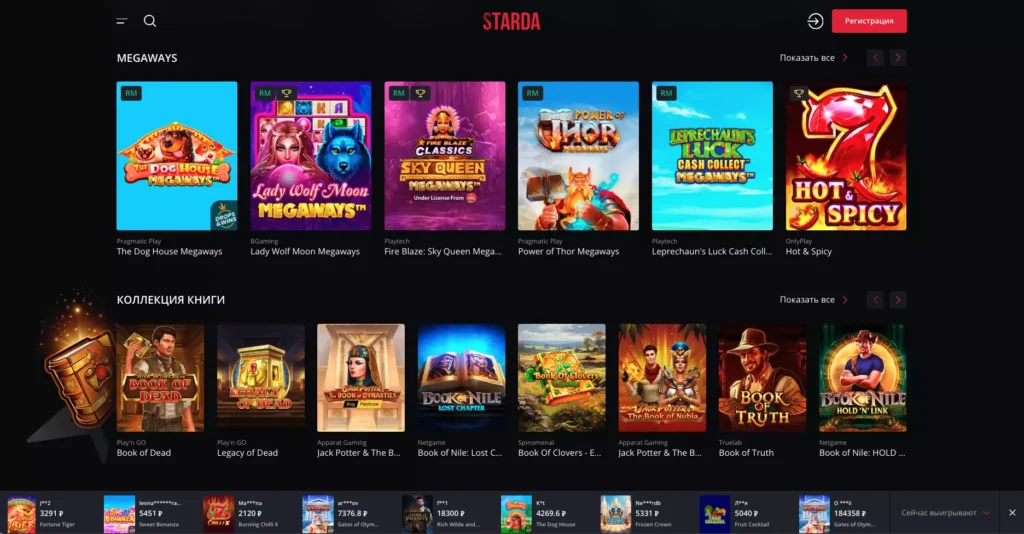Screen dimensions: 1024x534
Task: Show next Megaways games with right arrow
Action: (x=898, y=57)
